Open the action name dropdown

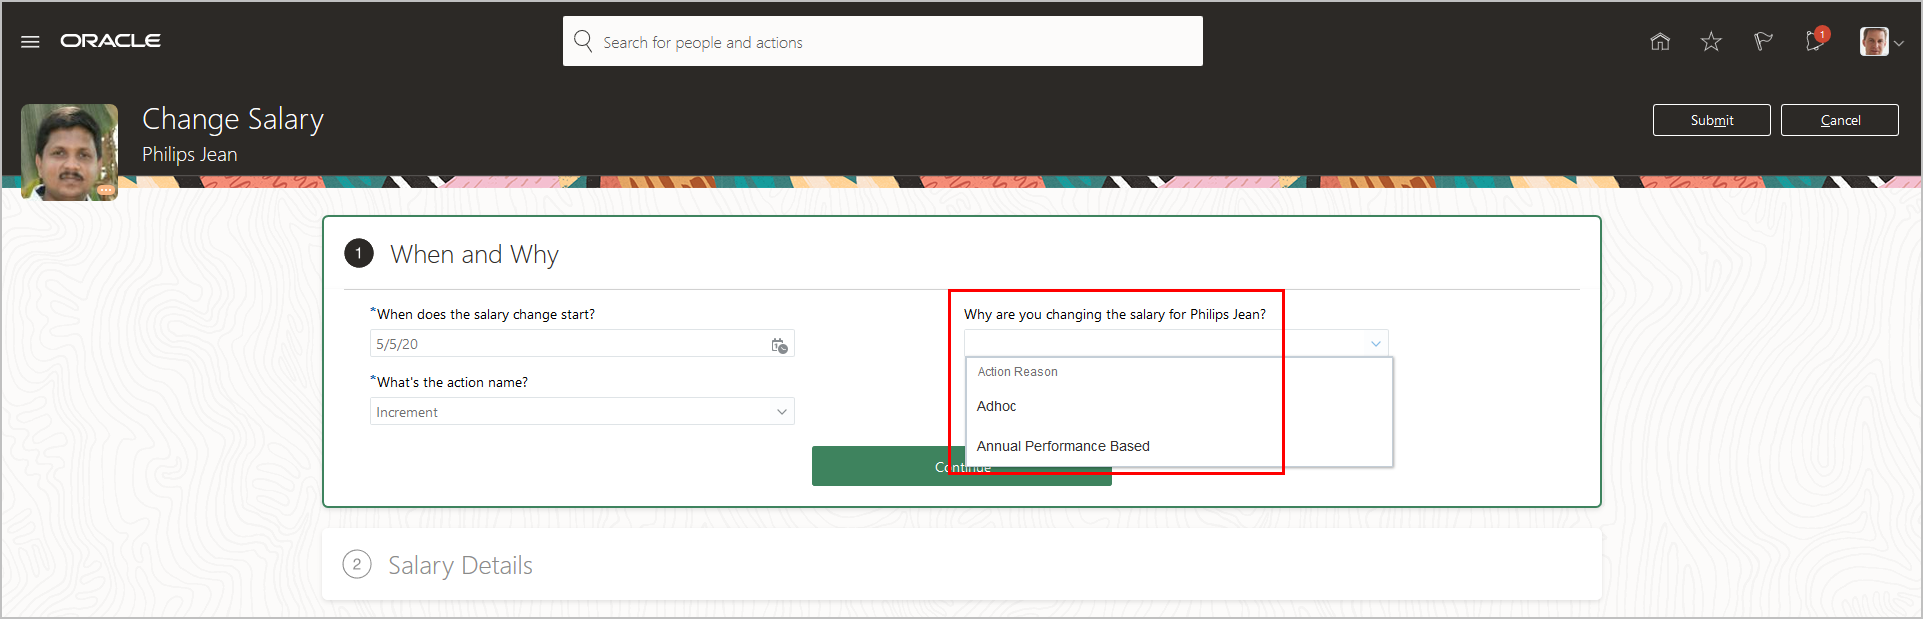781,412
